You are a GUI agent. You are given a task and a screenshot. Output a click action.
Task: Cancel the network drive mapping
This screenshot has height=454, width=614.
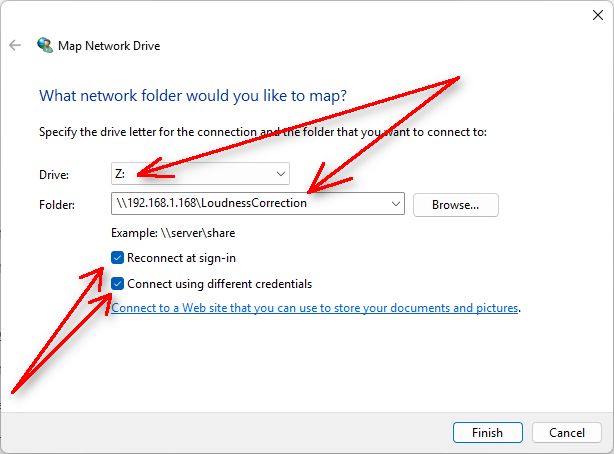566,432
